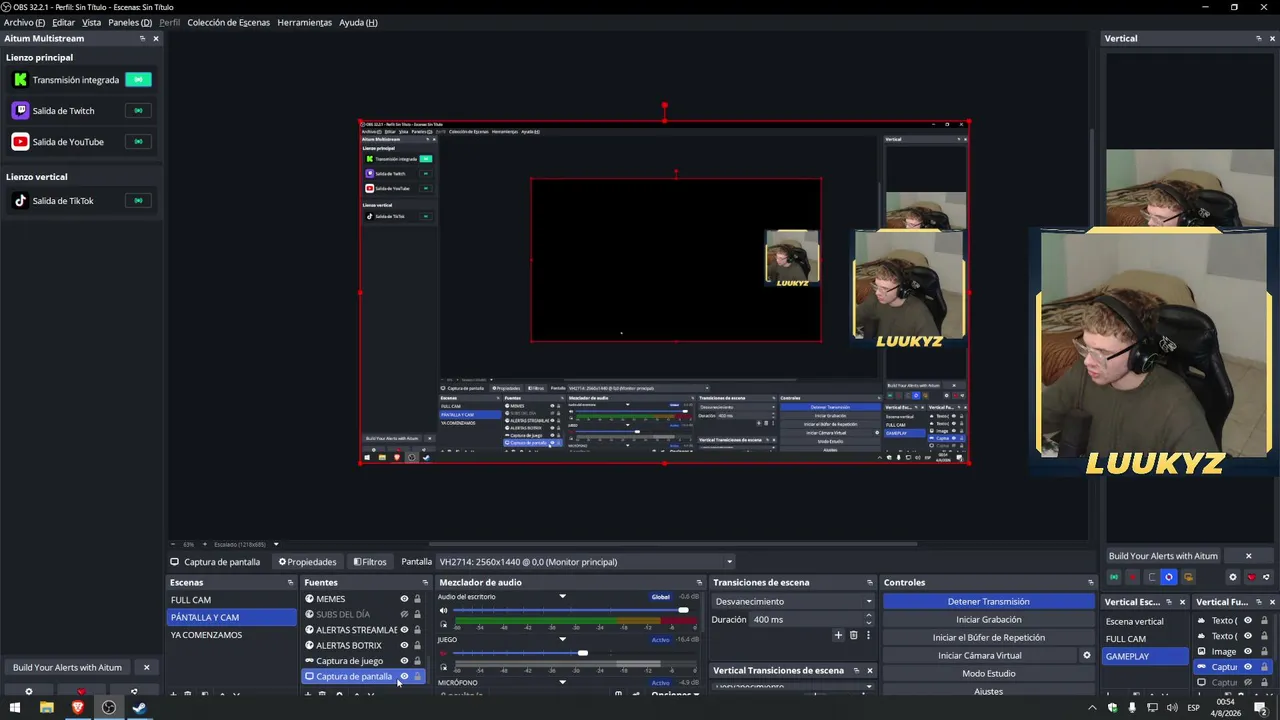Open the Desvanecimiento transition dropdown
Screen dimensions: 1280x720
click(x=793, y=602)
